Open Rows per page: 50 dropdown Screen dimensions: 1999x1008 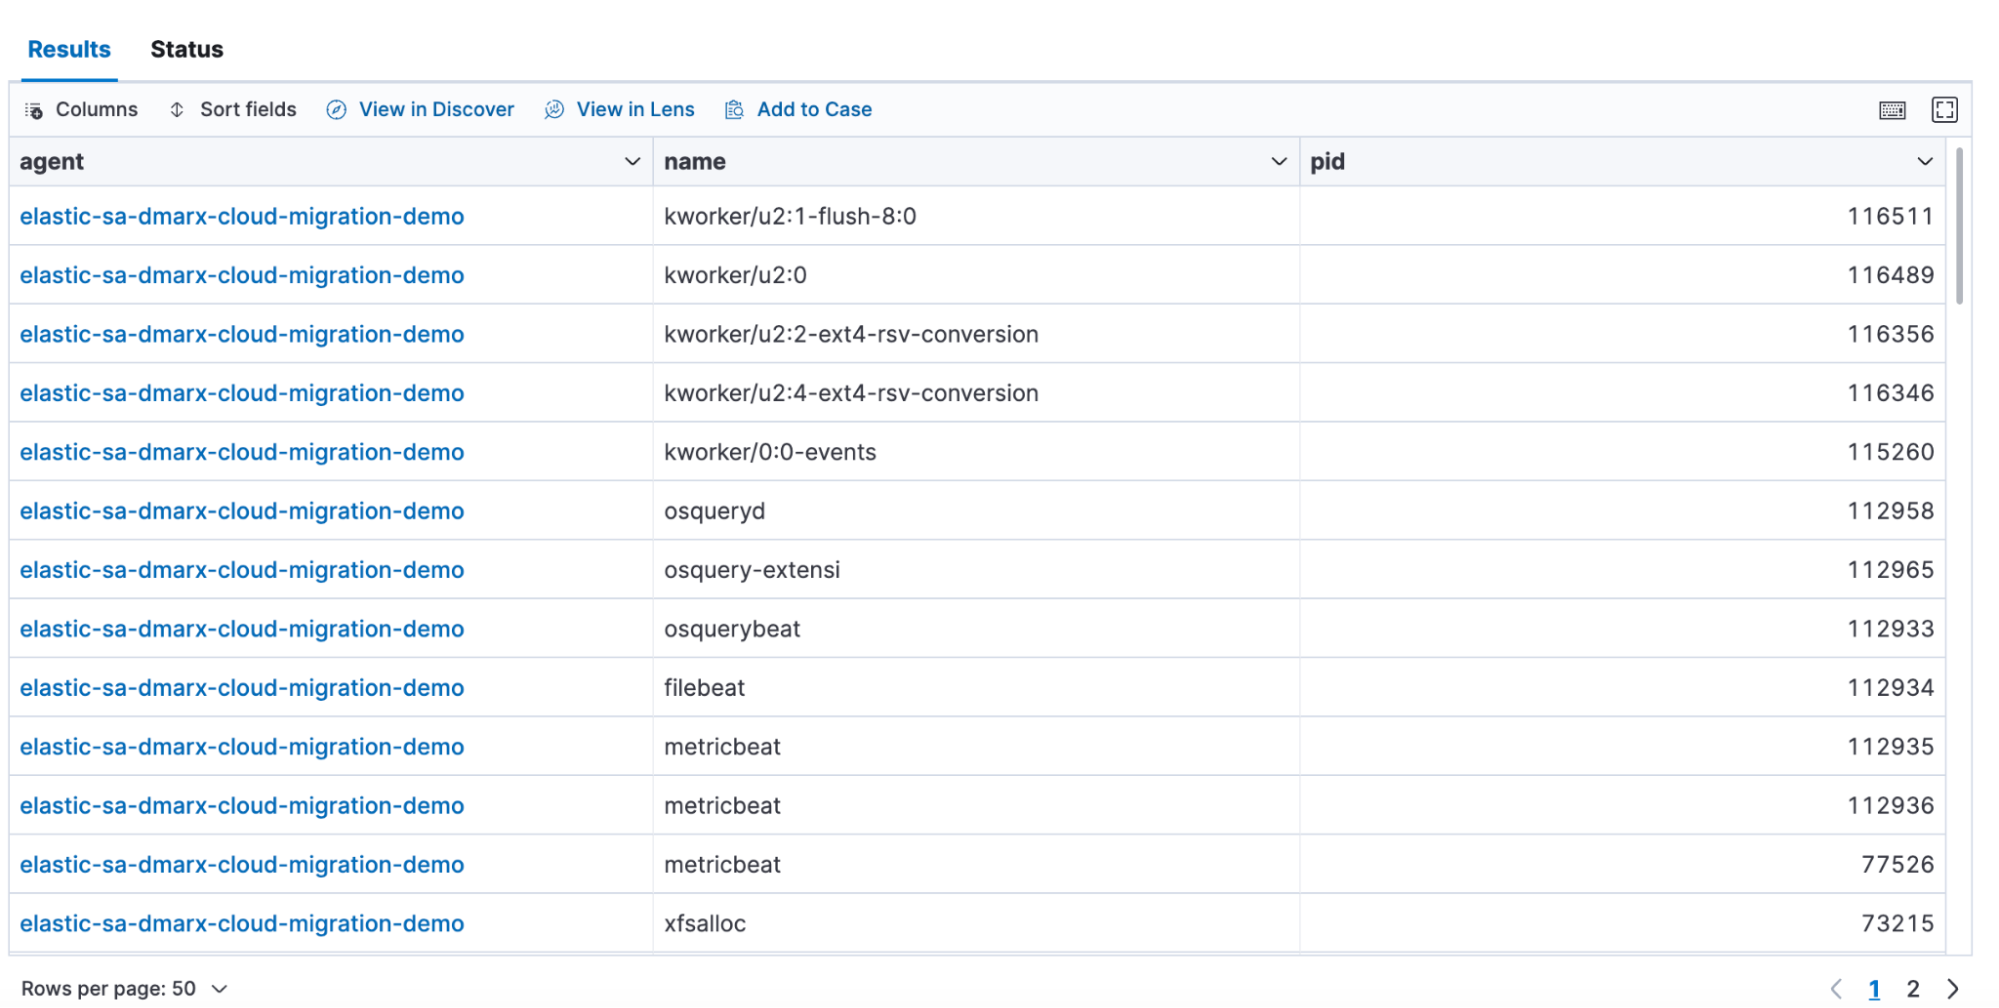point(124,988)
